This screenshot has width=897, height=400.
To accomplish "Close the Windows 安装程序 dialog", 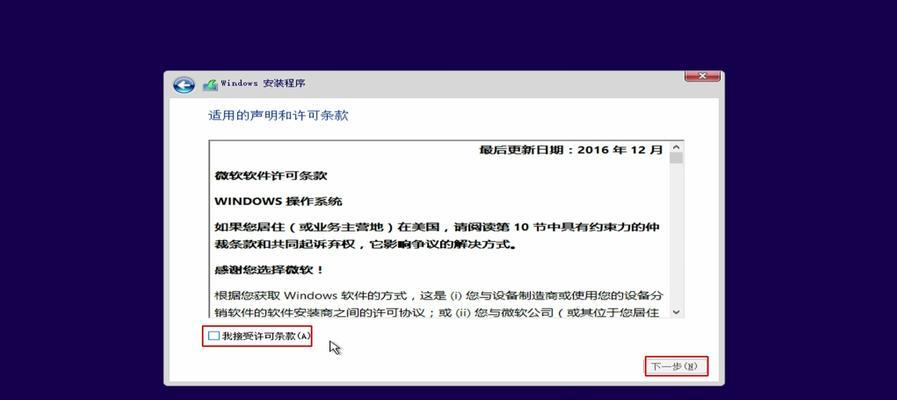I will coord(702,76).
